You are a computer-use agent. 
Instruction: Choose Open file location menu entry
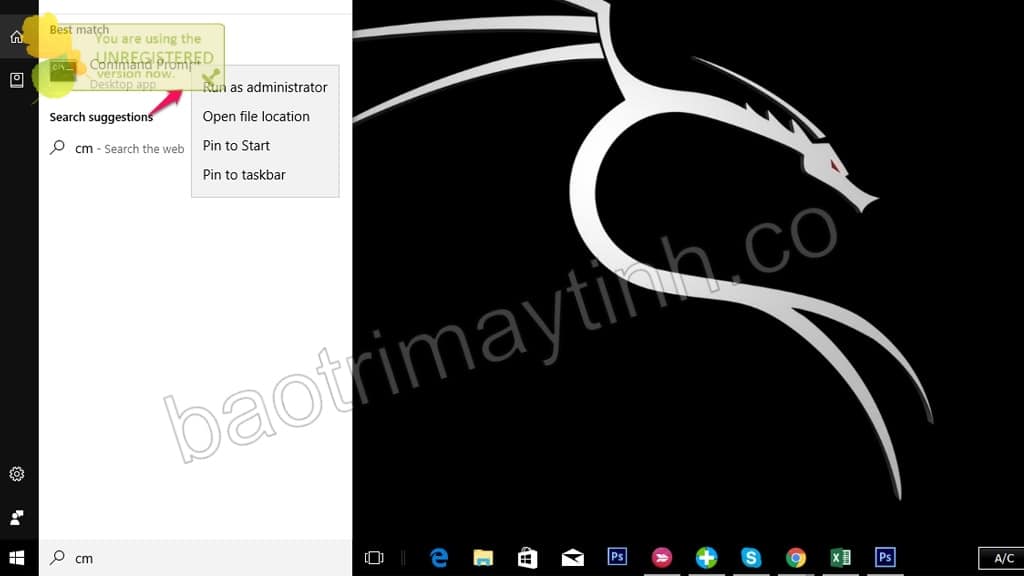(256, 116)
